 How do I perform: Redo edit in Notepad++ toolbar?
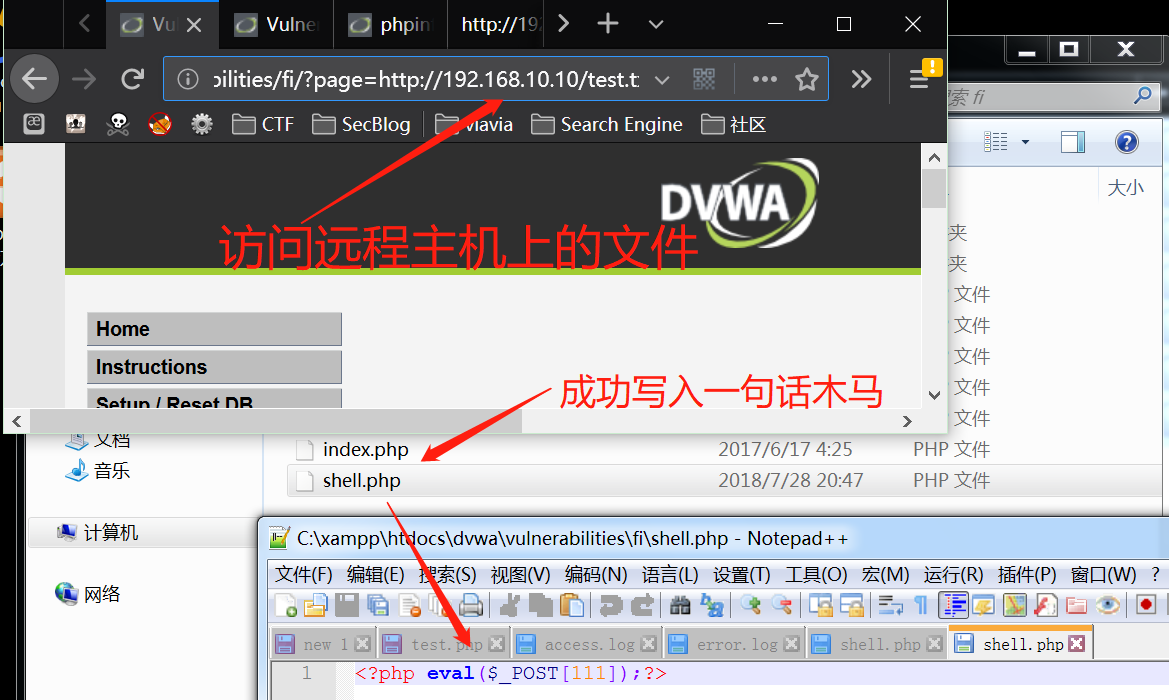642,605
